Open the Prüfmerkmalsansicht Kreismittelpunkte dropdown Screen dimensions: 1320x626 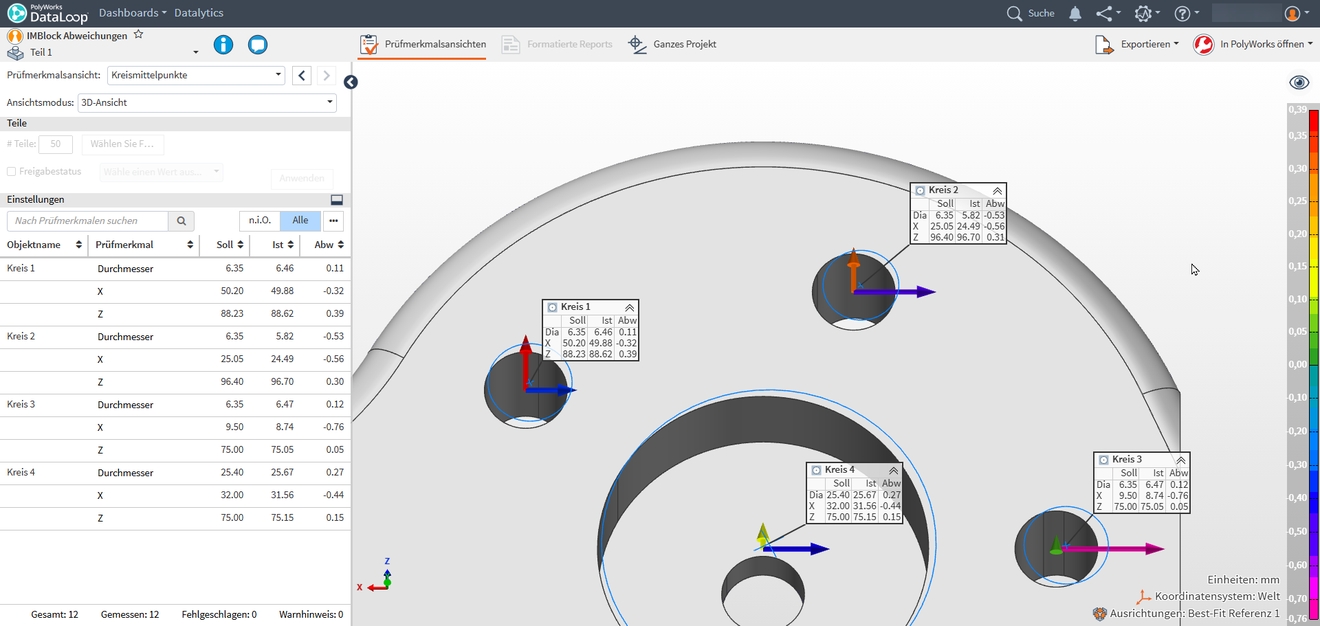coord(196,75)
